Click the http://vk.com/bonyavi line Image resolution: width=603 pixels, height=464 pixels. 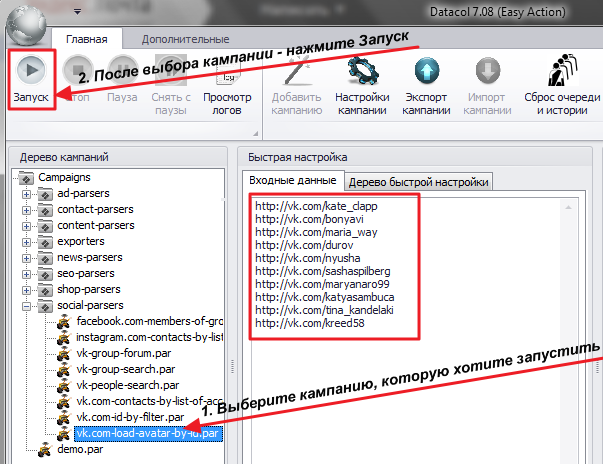(309, 220)
